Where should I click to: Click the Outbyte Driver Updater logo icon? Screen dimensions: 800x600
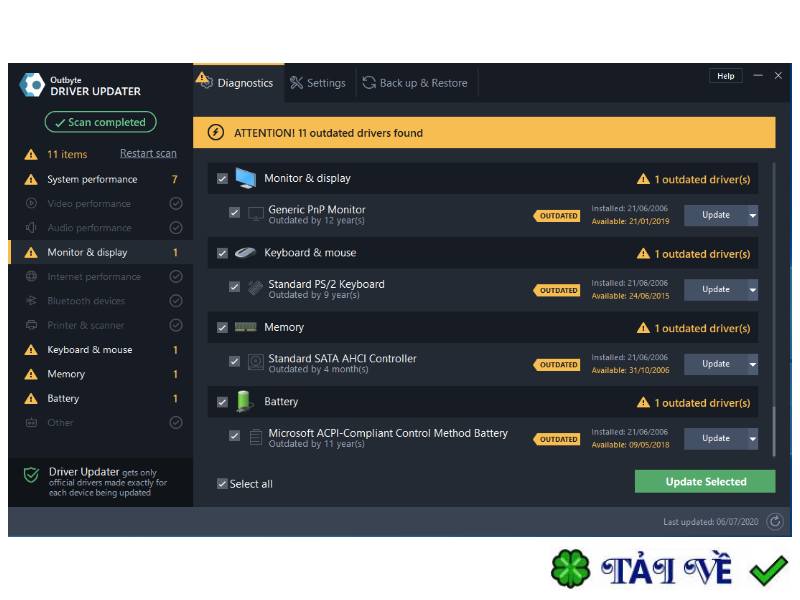[x=32, y=85]
